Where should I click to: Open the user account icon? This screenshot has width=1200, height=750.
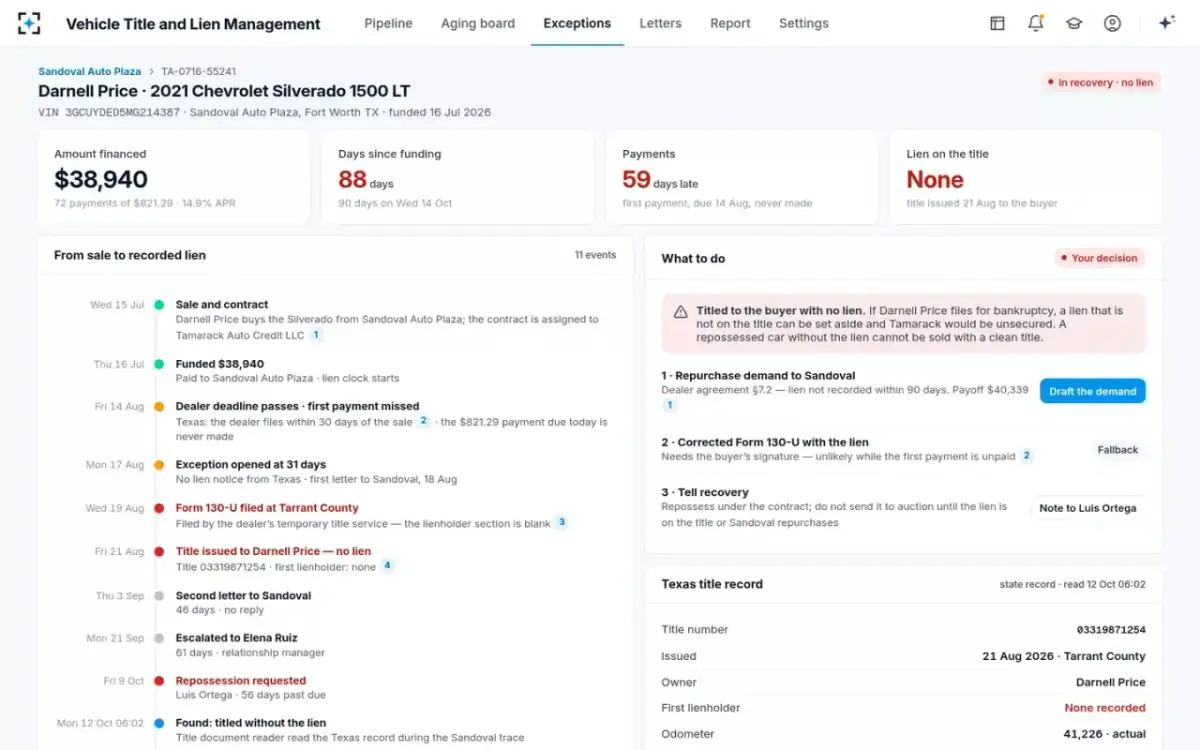1112,23
